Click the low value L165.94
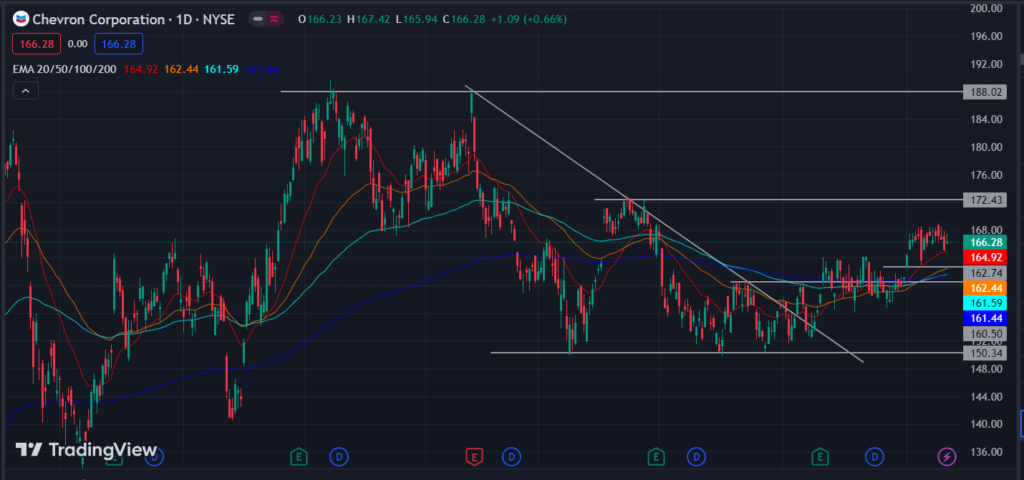The height and width of the screenshot is (480, 1024). pyautogui.click(x=417, y=19)
